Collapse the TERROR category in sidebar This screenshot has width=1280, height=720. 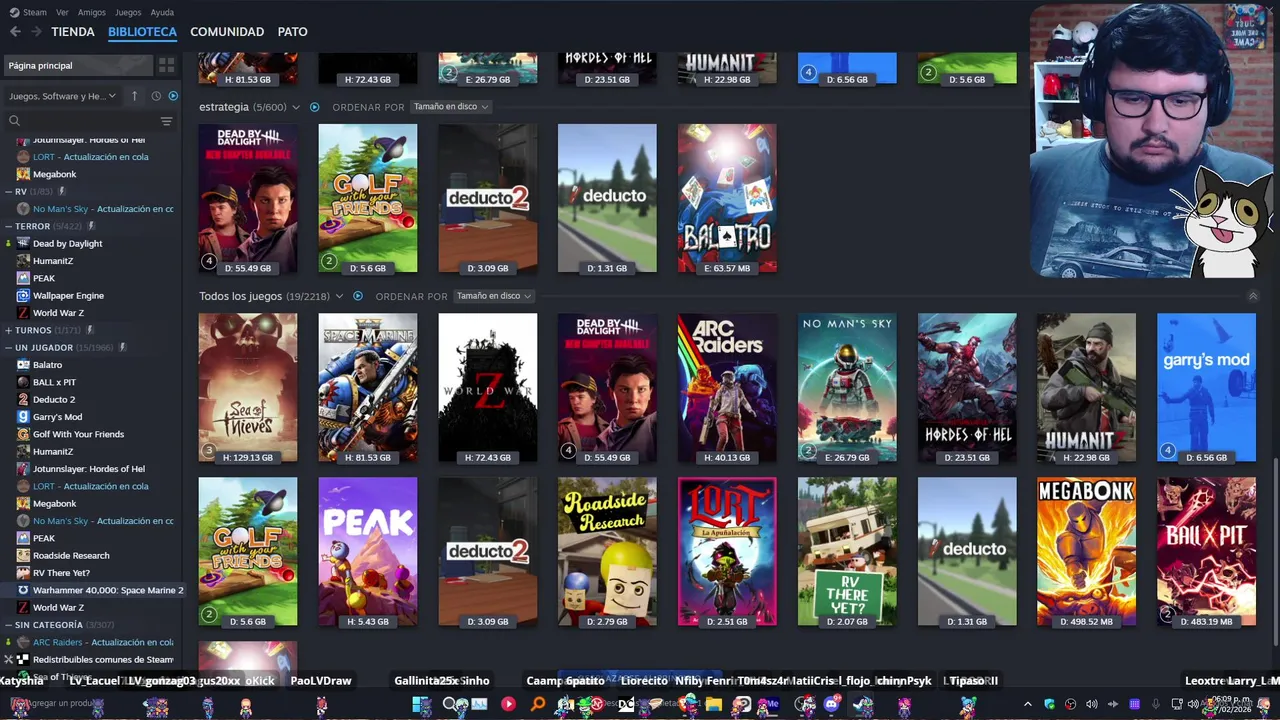point(8,226)
